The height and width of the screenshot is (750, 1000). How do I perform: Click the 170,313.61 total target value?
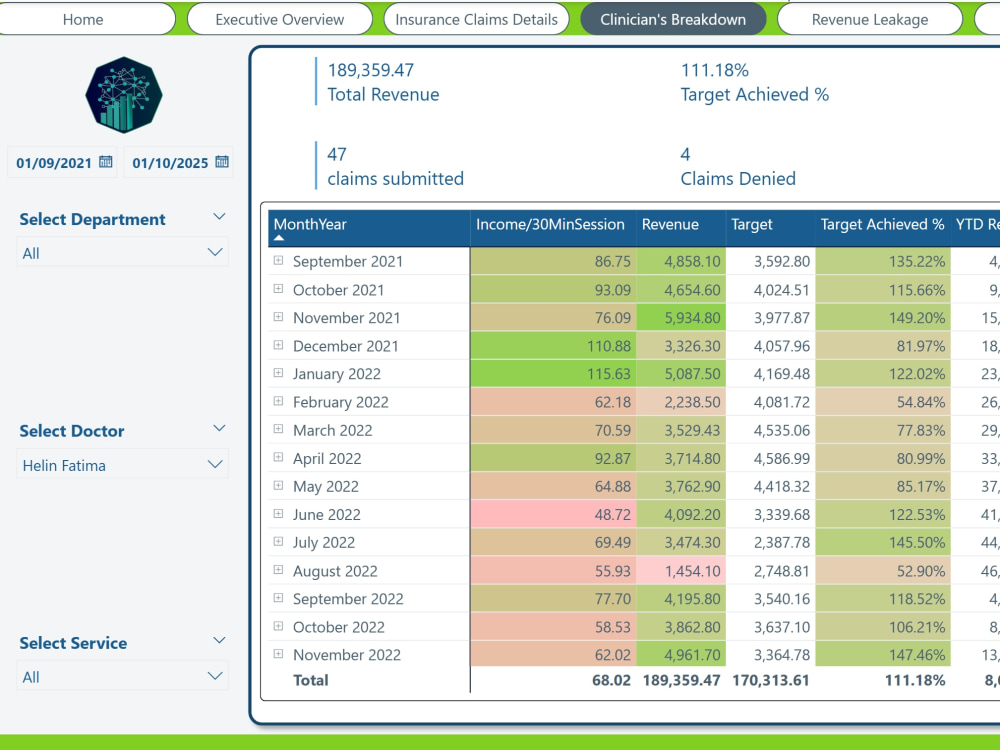coord(770,680)
